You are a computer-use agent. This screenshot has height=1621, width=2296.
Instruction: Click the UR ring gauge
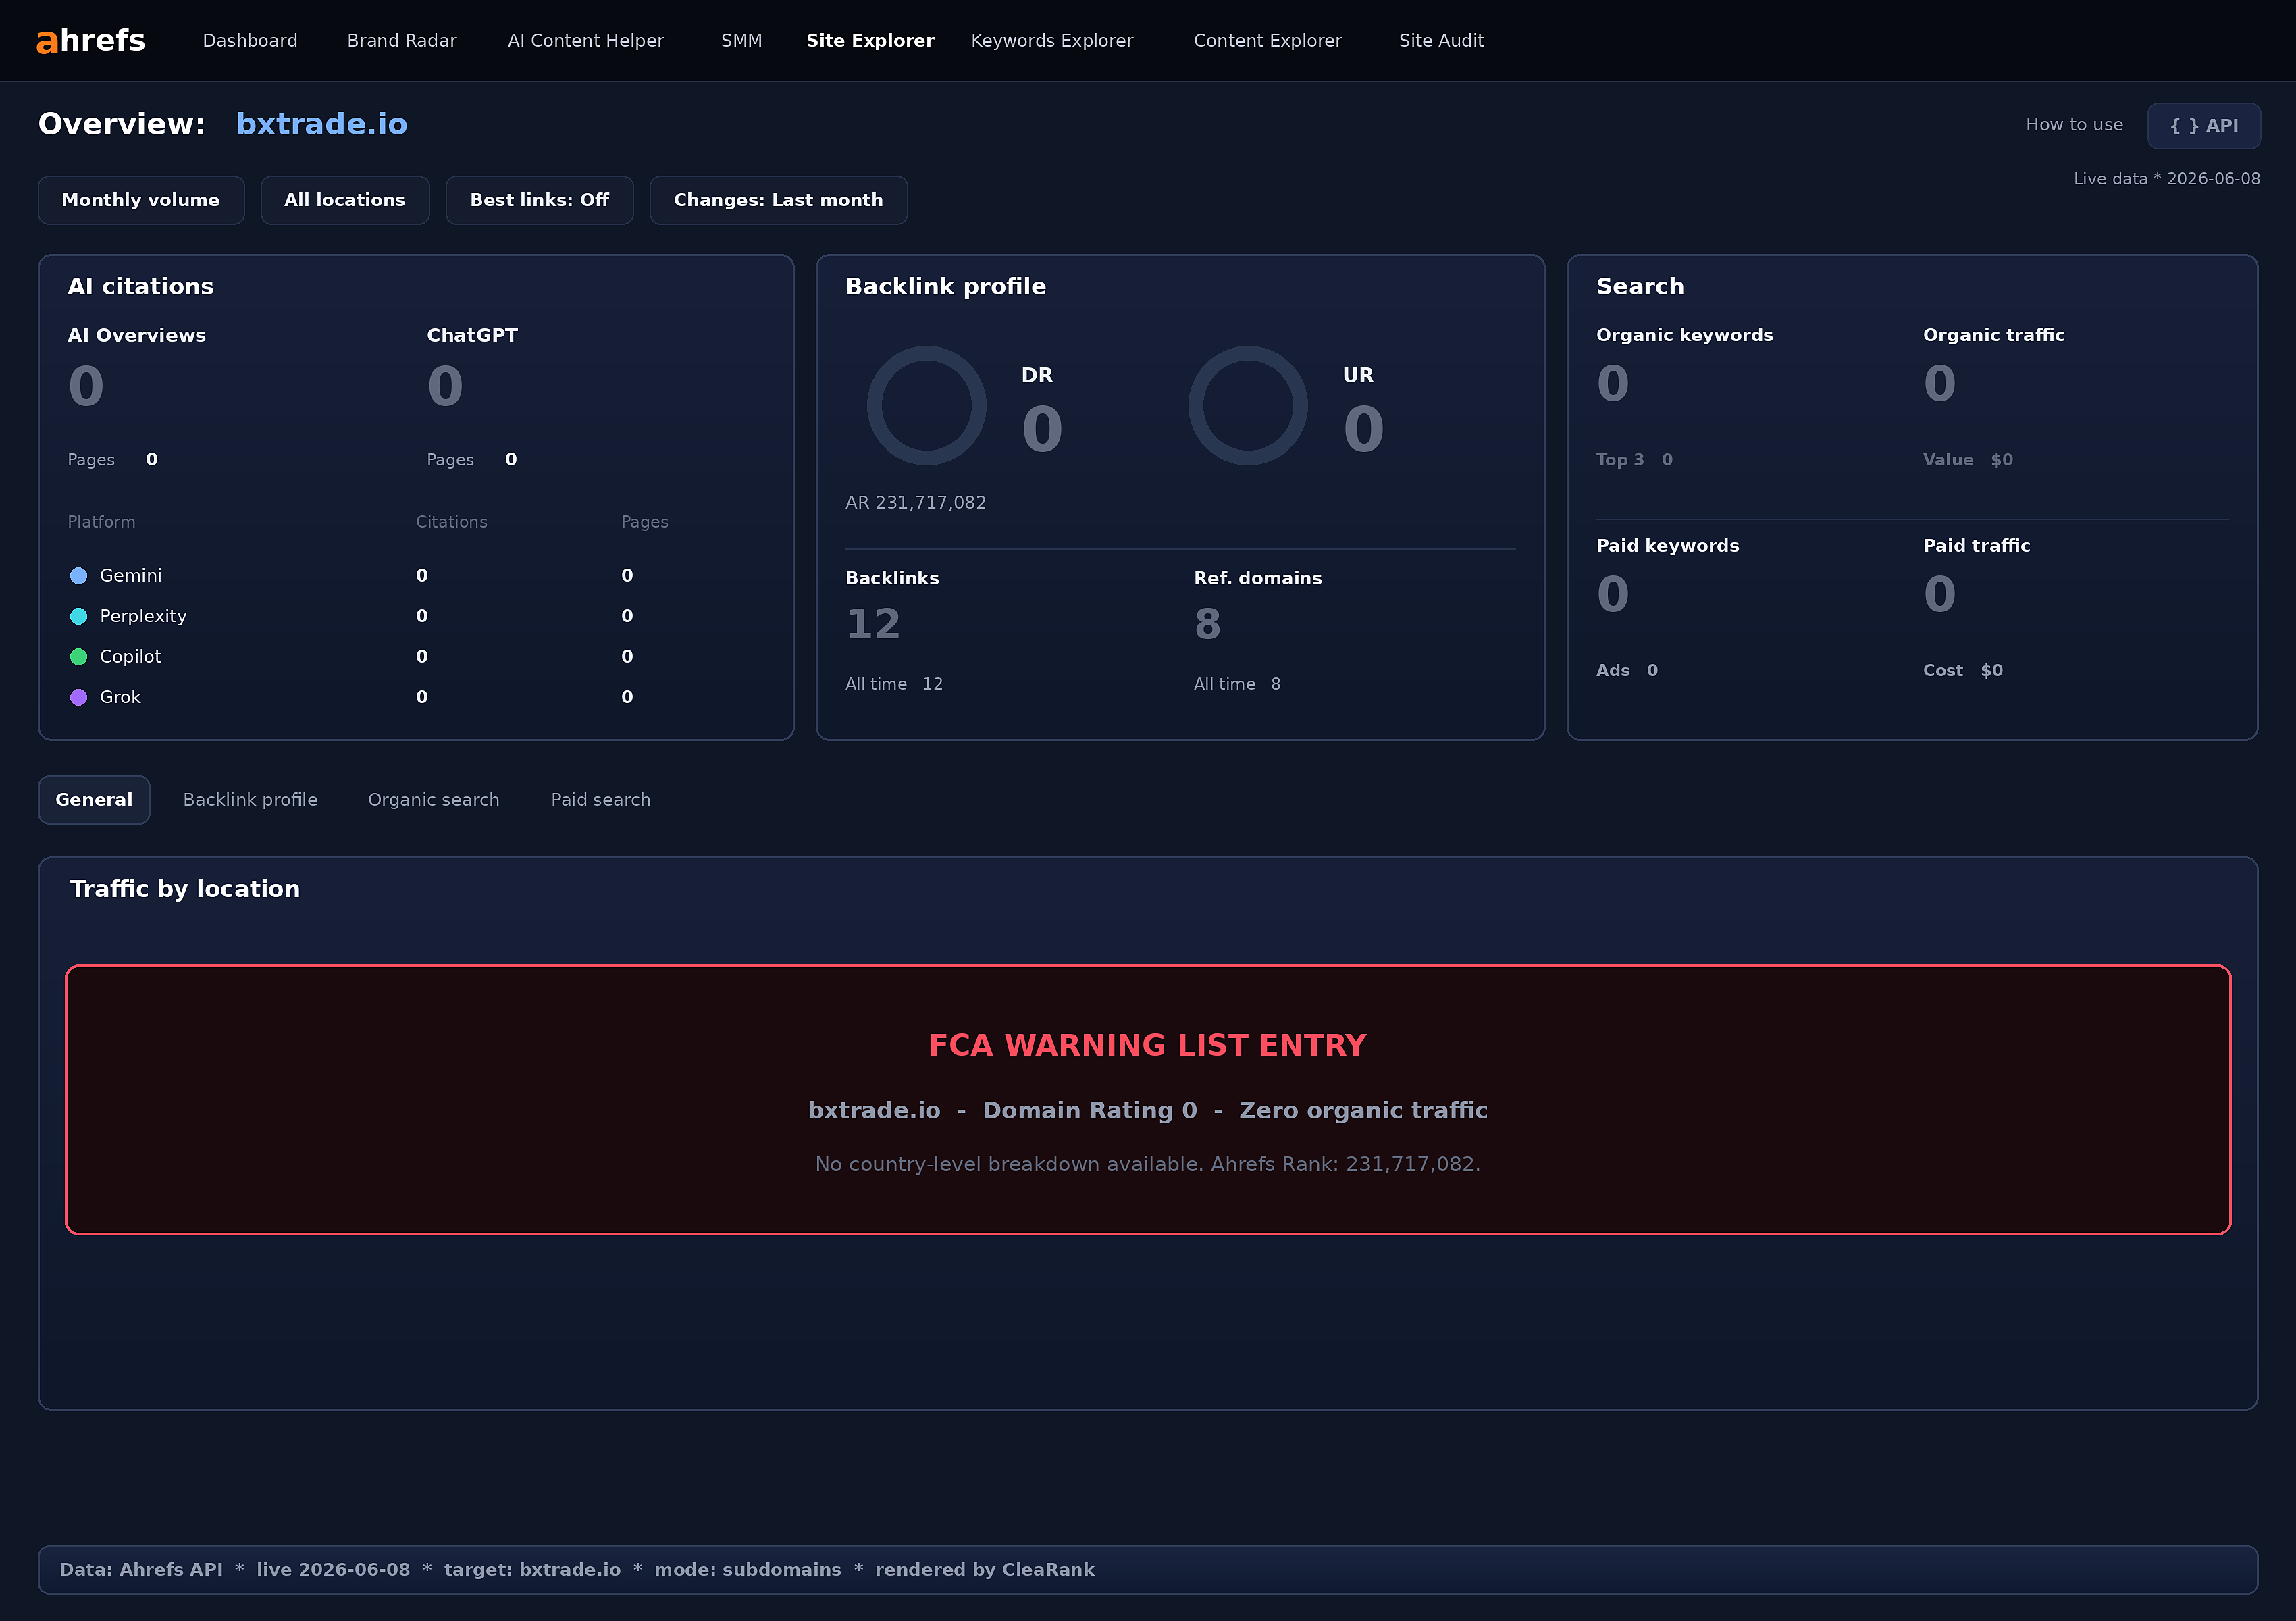coord(1247,405)
